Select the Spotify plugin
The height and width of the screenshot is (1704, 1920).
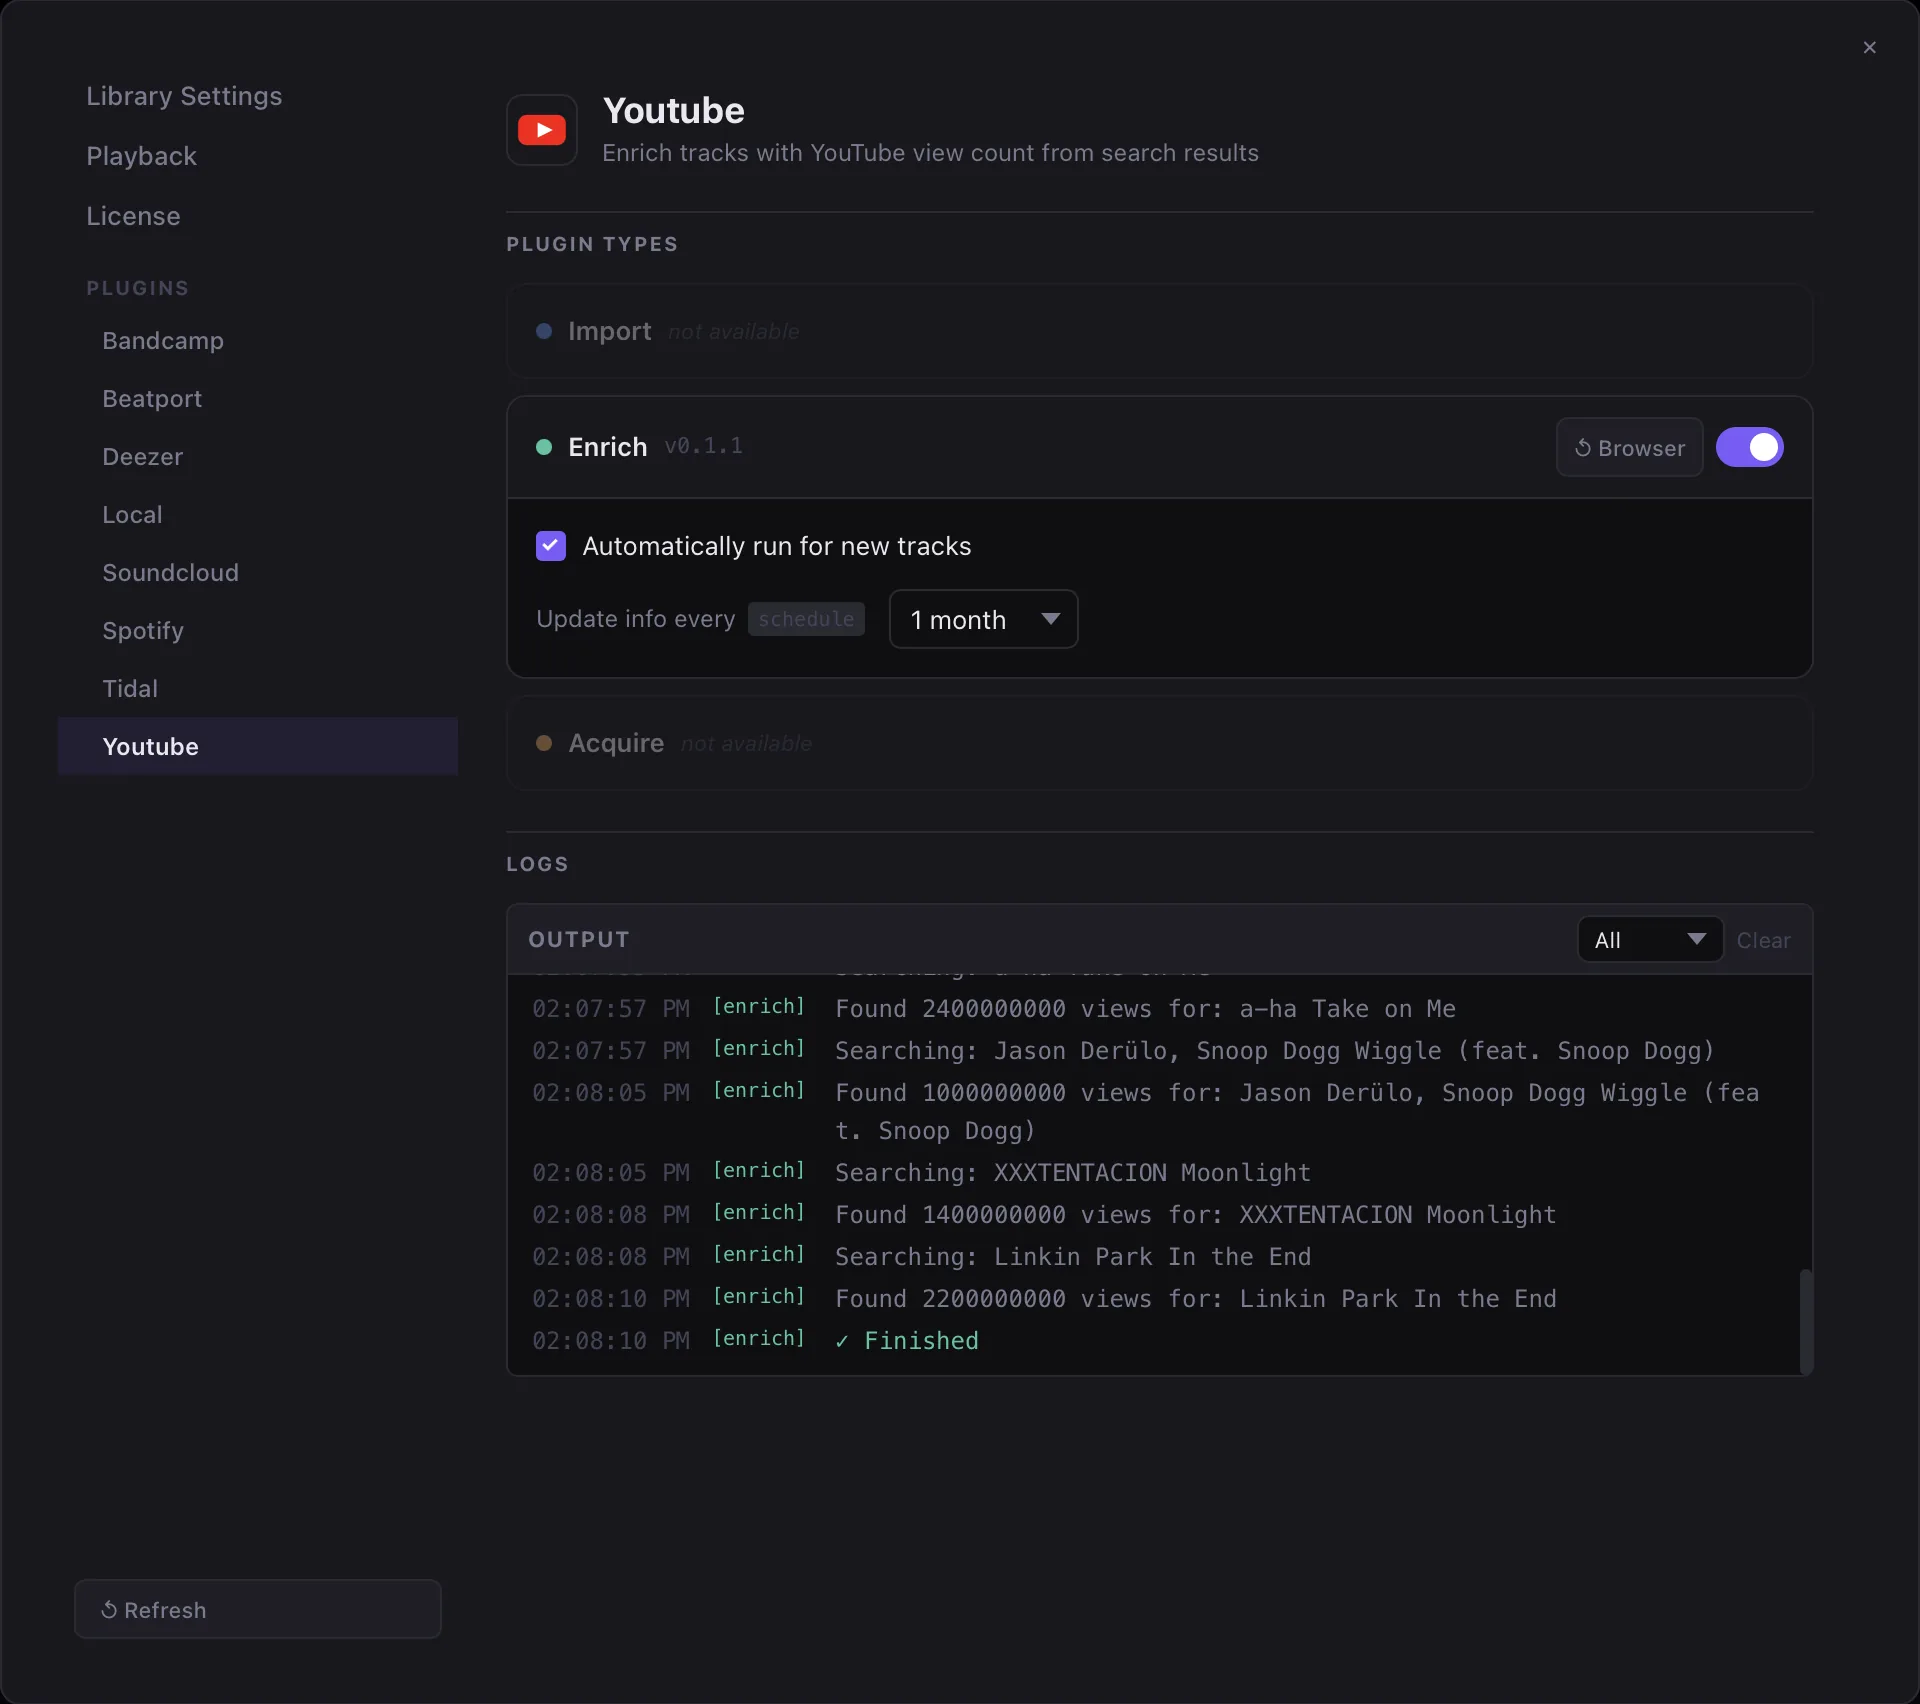click(x=258, y=631)
